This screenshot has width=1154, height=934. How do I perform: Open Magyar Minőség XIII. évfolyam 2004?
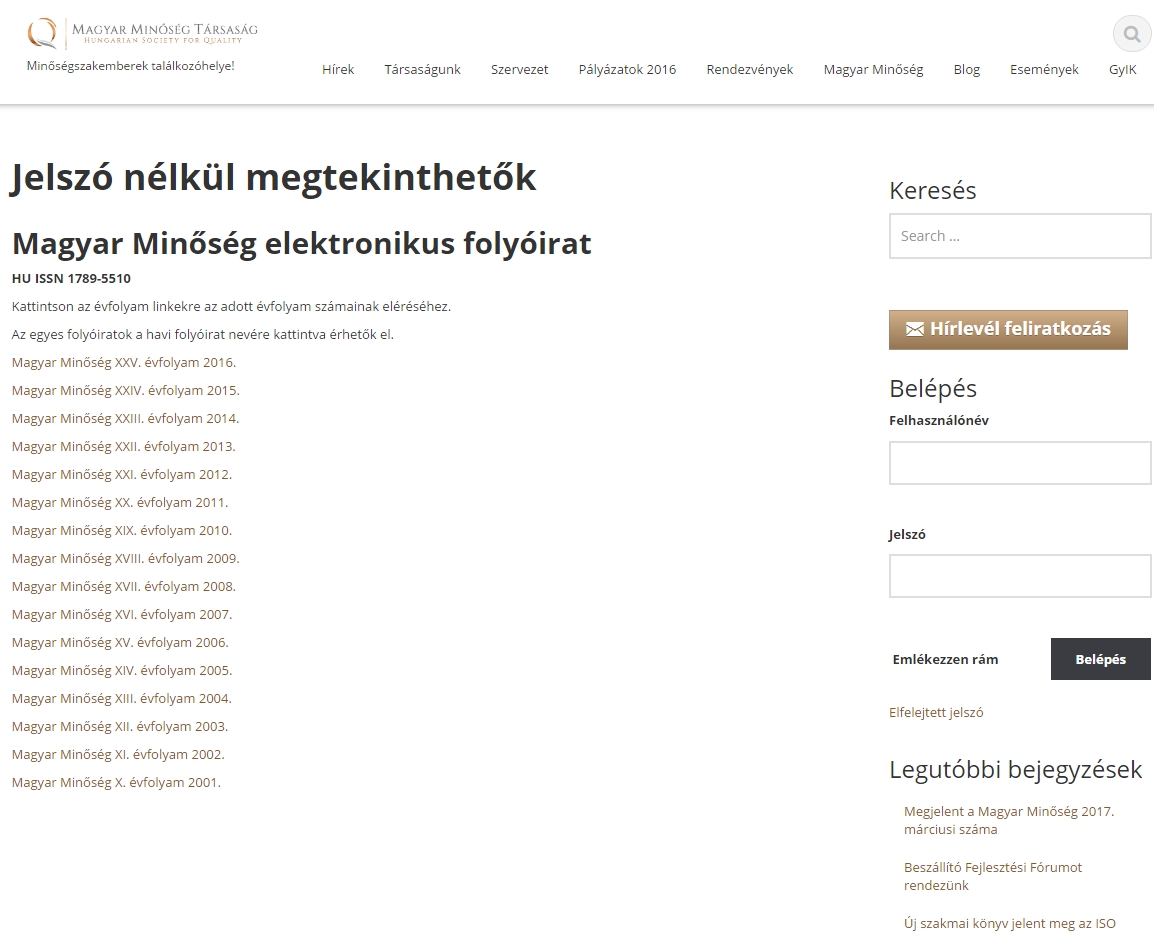pyautogui.click(x=122, y=698)
